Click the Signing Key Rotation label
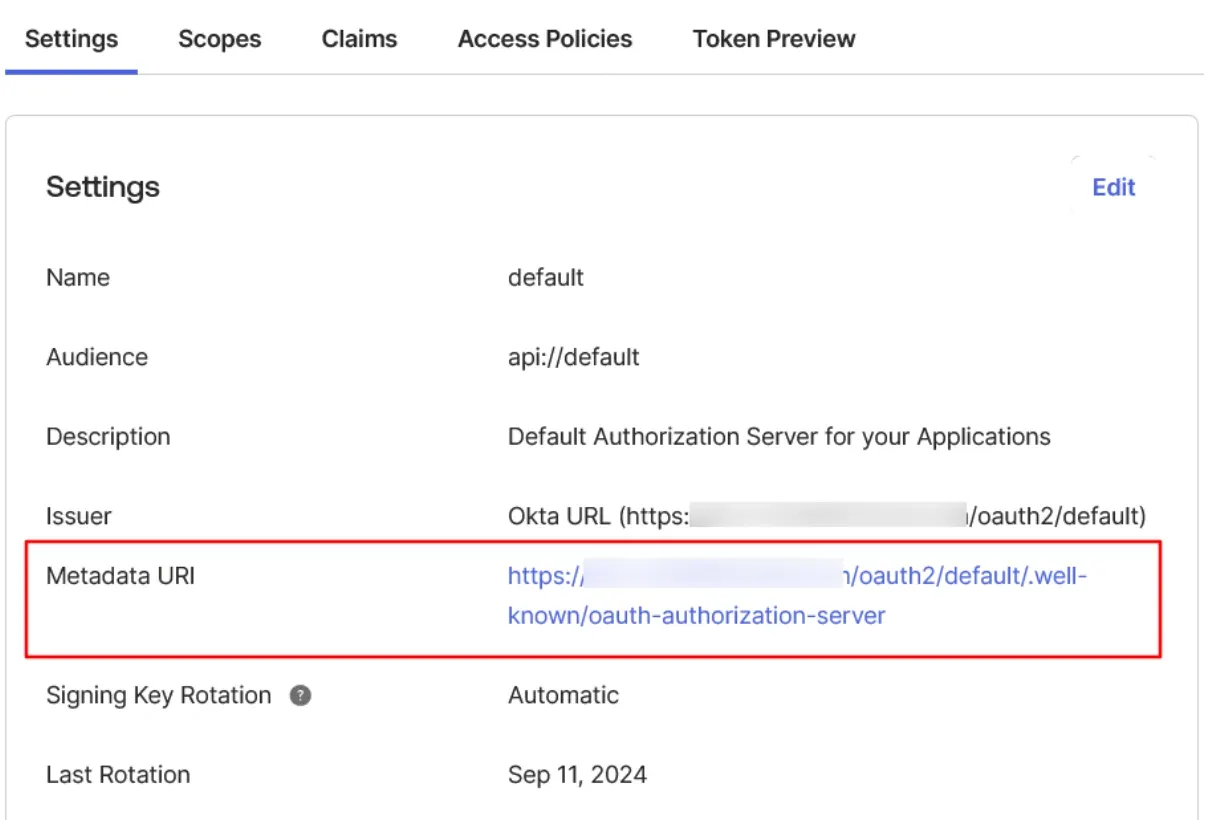Viewport: 1206px width, 823px height. pos(159,696)
